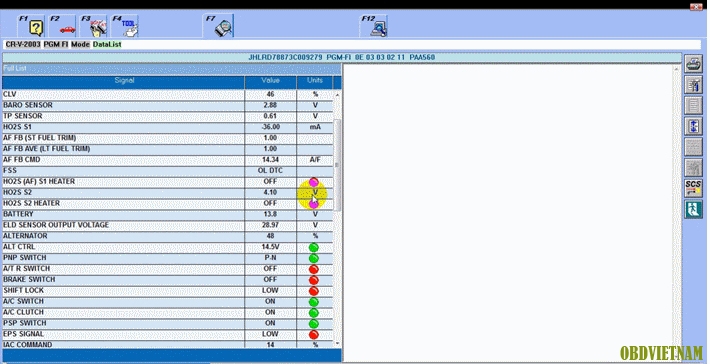Screen dimensions: 710x364
Task: Select the Signal column header
Action: coord(124,81)
